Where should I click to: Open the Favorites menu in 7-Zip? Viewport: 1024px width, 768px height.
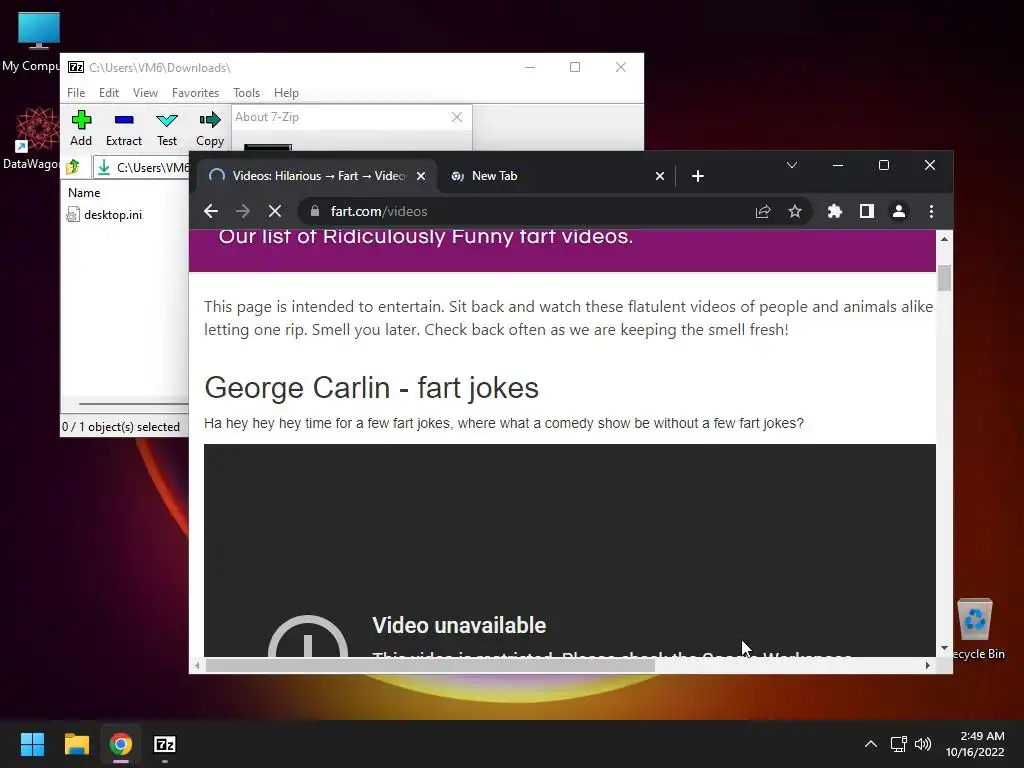[195, 93]
